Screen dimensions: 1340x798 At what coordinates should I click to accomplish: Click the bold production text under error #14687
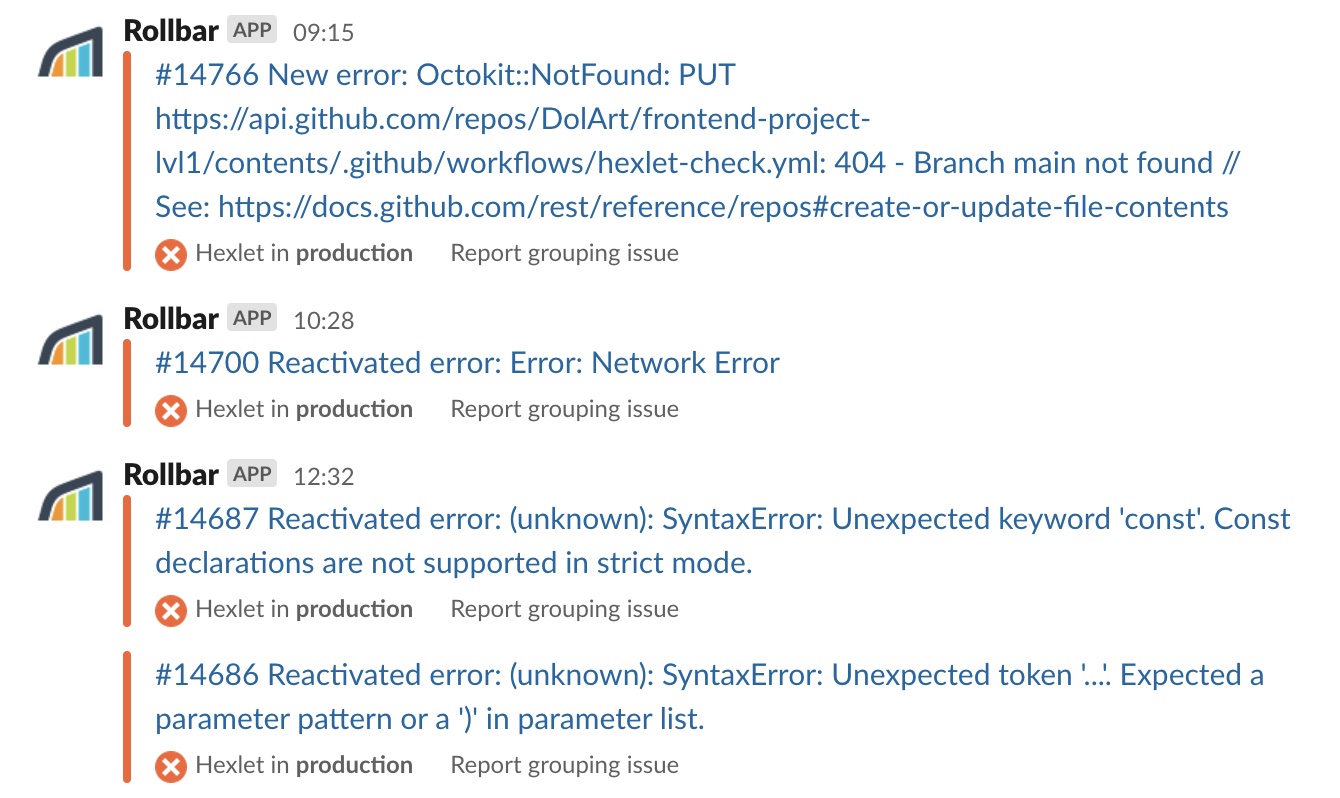(355, 609)
